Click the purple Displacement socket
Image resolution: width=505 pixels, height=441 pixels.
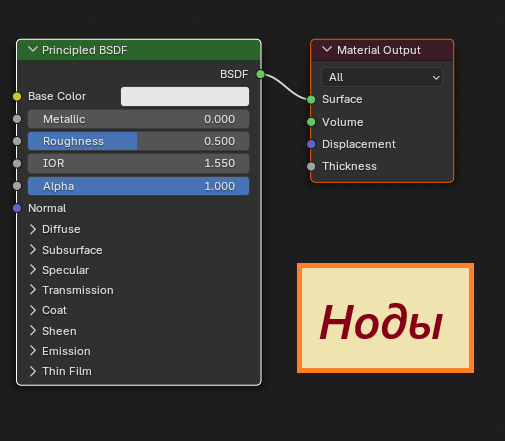coord(311,144)
